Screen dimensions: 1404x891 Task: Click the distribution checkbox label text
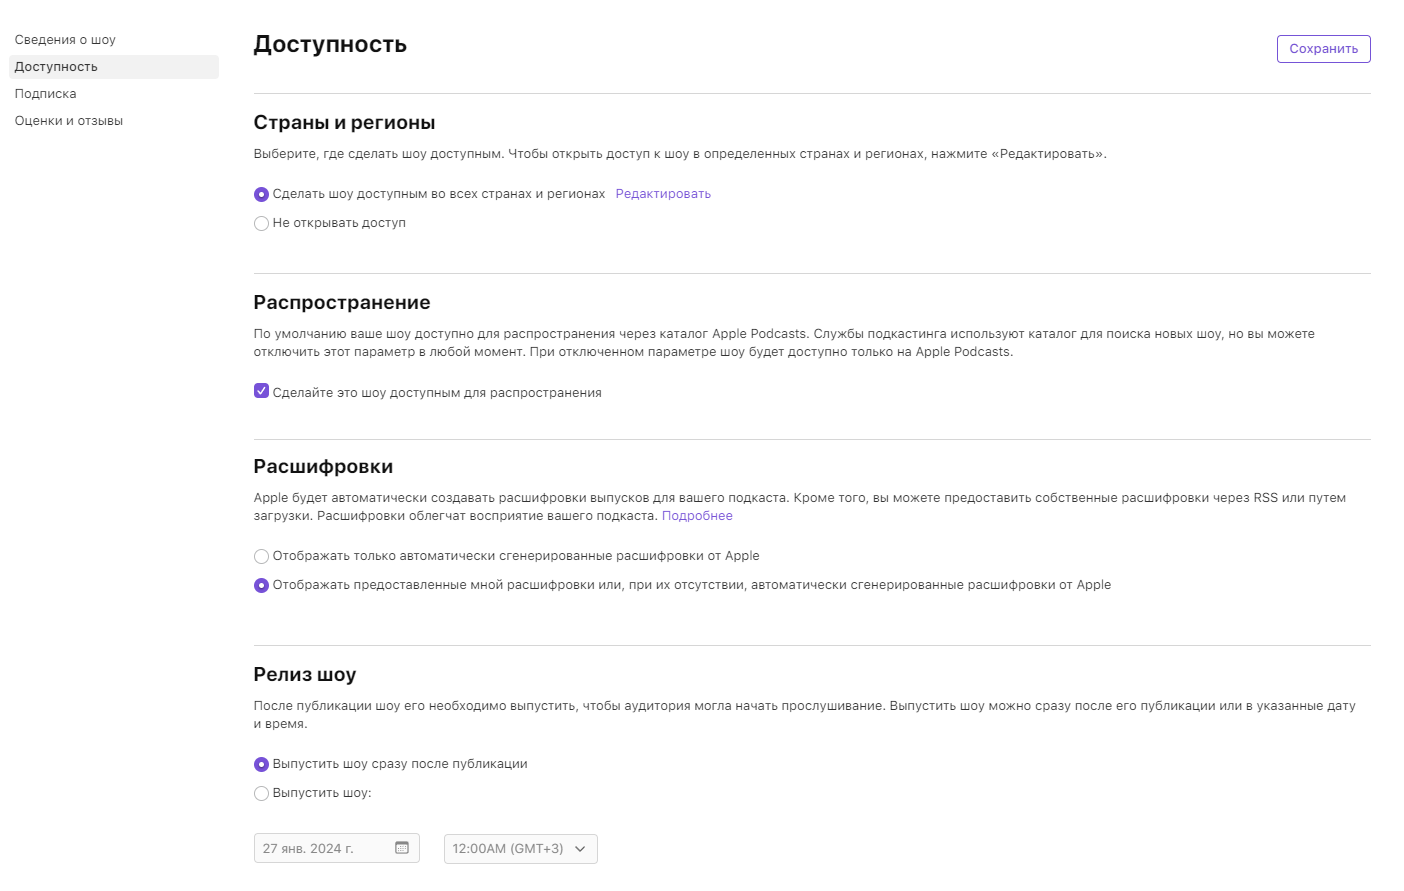437,393
